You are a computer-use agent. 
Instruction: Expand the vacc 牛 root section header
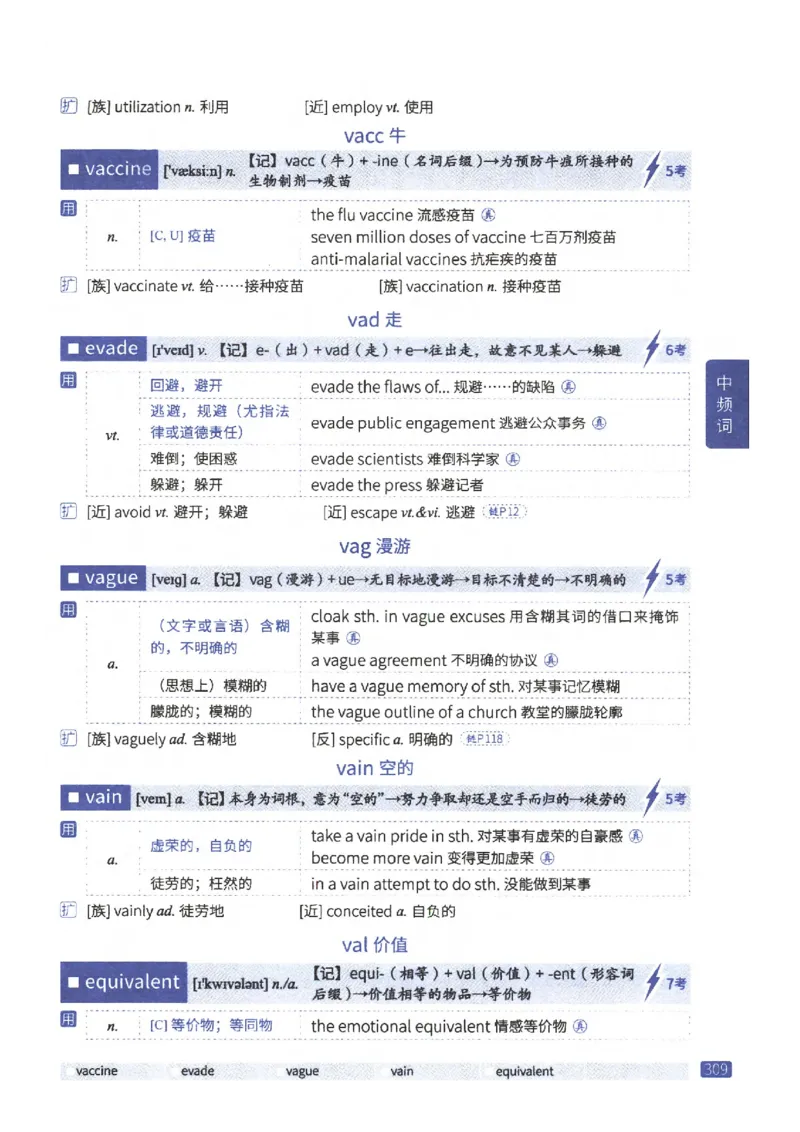click(375, 135)
